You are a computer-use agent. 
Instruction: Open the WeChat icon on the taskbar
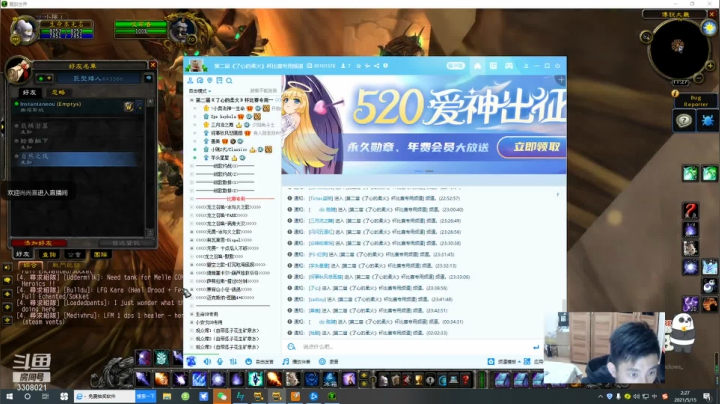tap(222, 396)
